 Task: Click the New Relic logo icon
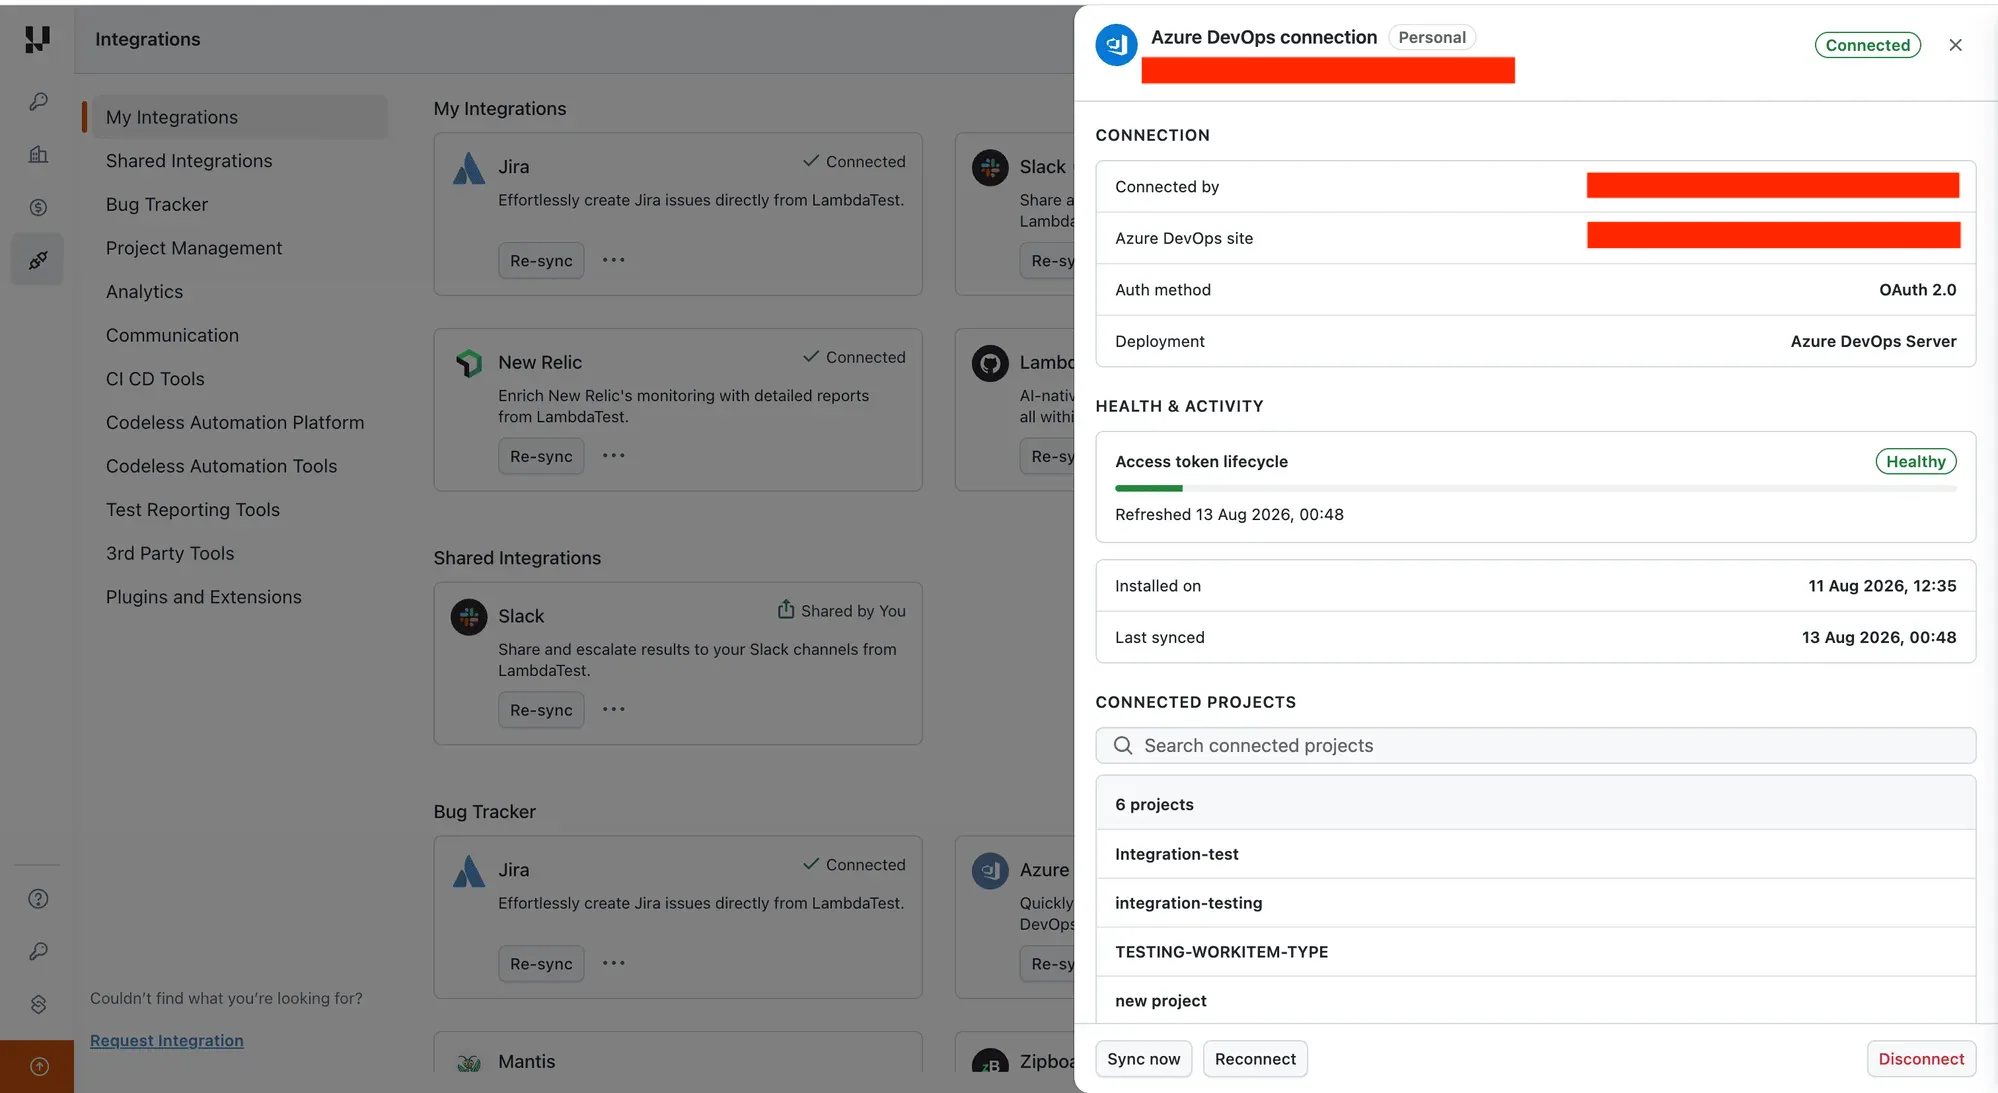click(x=468, y=363)
